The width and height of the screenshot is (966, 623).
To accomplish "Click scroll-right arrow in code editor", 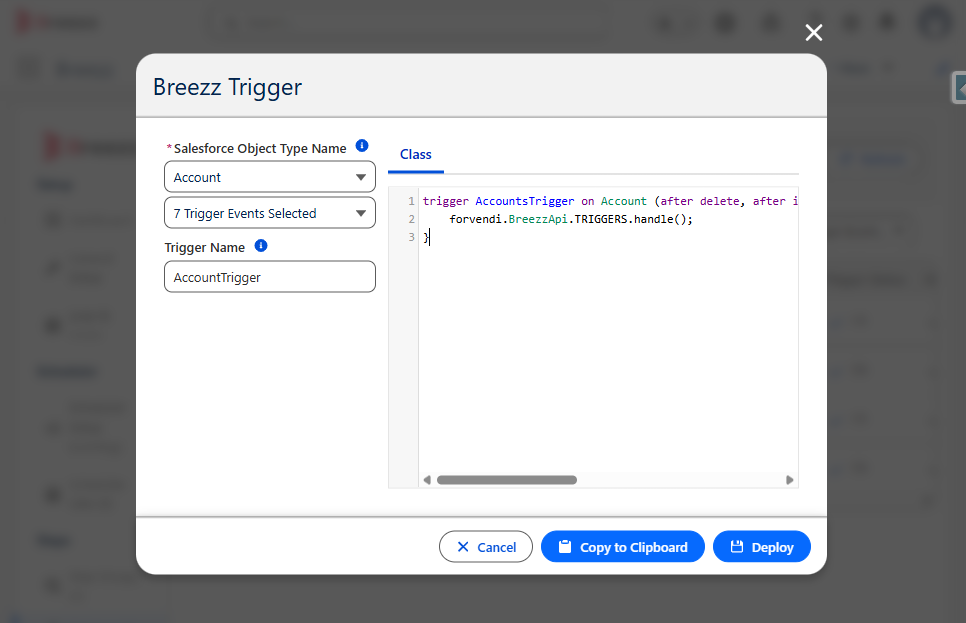I will (x=790, y=480).
